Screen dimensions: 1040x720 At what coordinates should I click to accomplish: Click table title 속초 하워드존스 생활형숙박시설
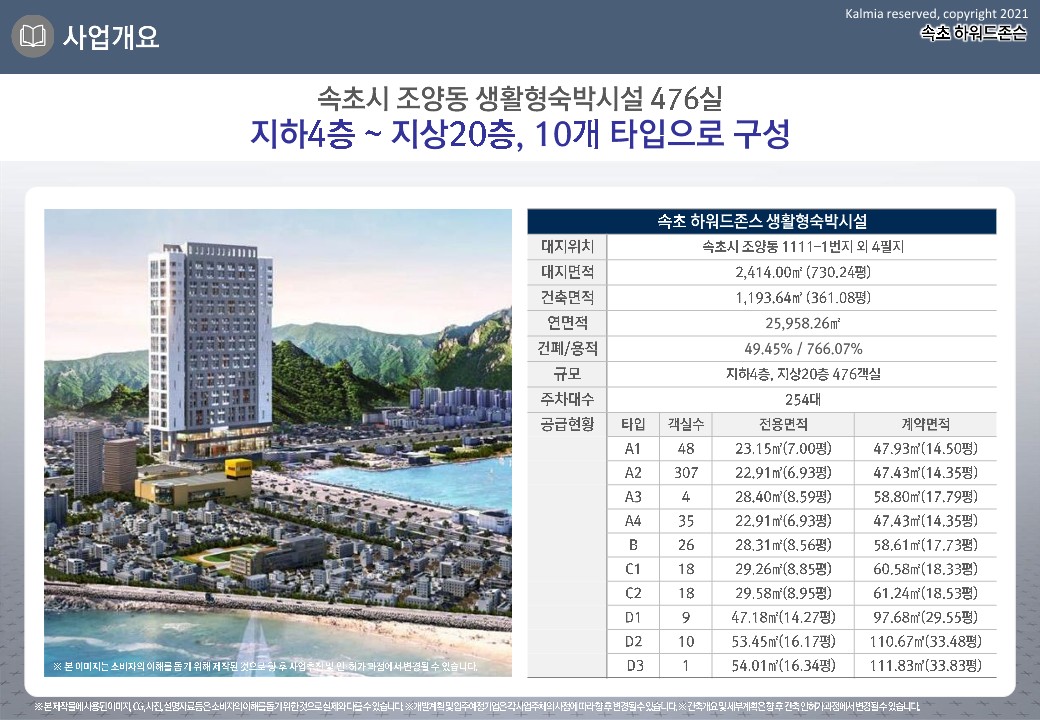pos(761,221)
